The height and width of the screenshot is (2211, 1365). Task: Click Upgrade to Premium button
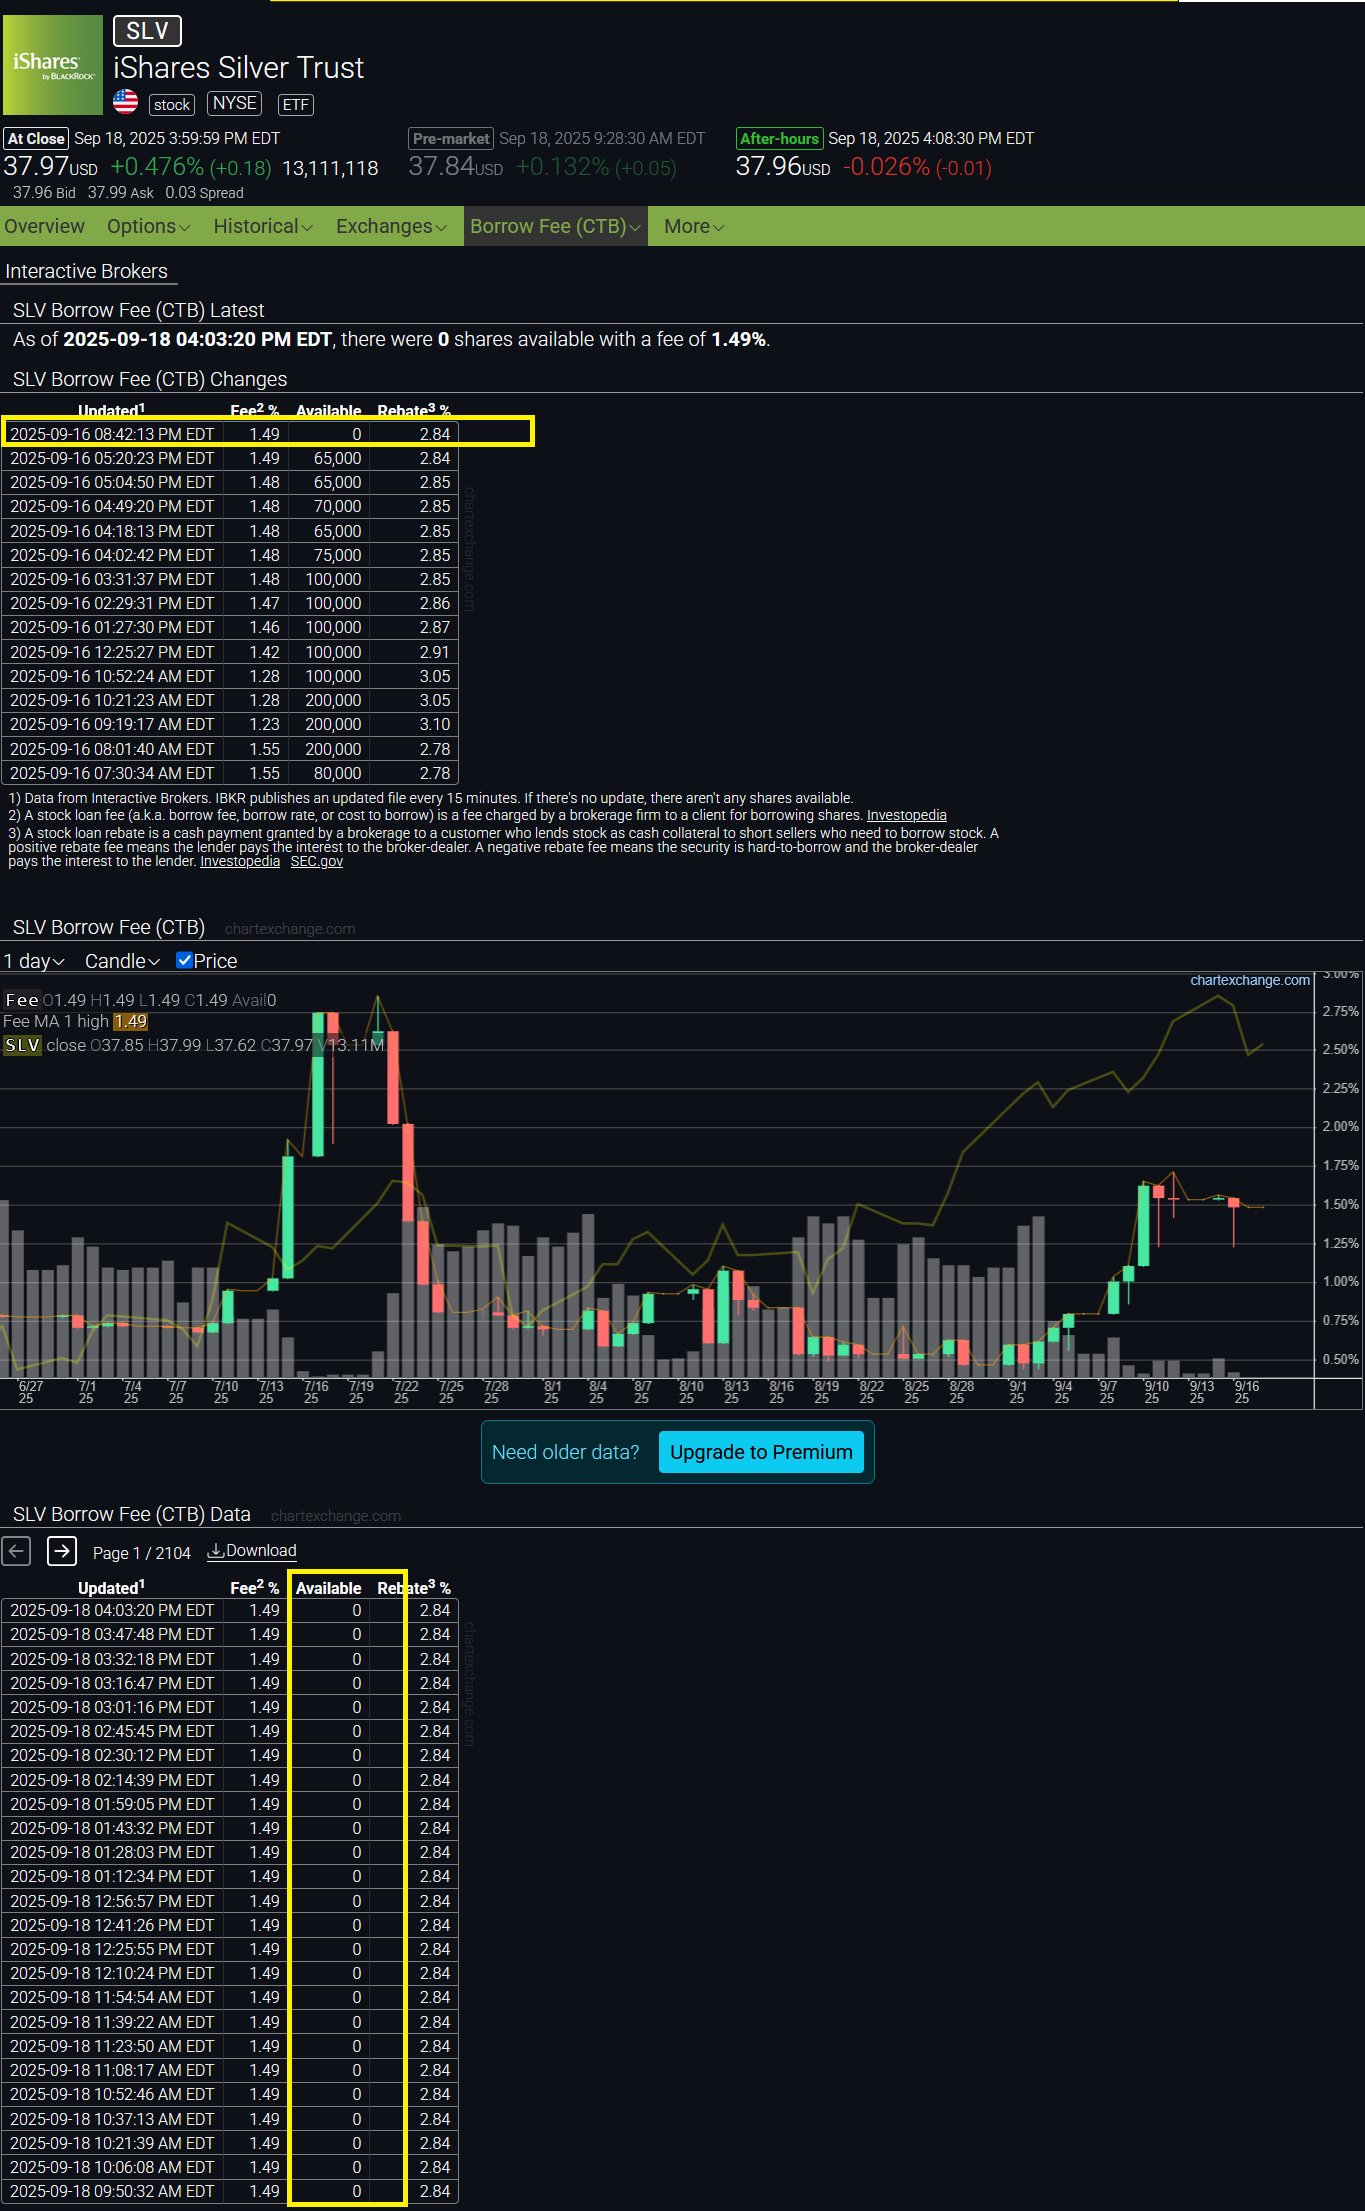coord(761,1452)
